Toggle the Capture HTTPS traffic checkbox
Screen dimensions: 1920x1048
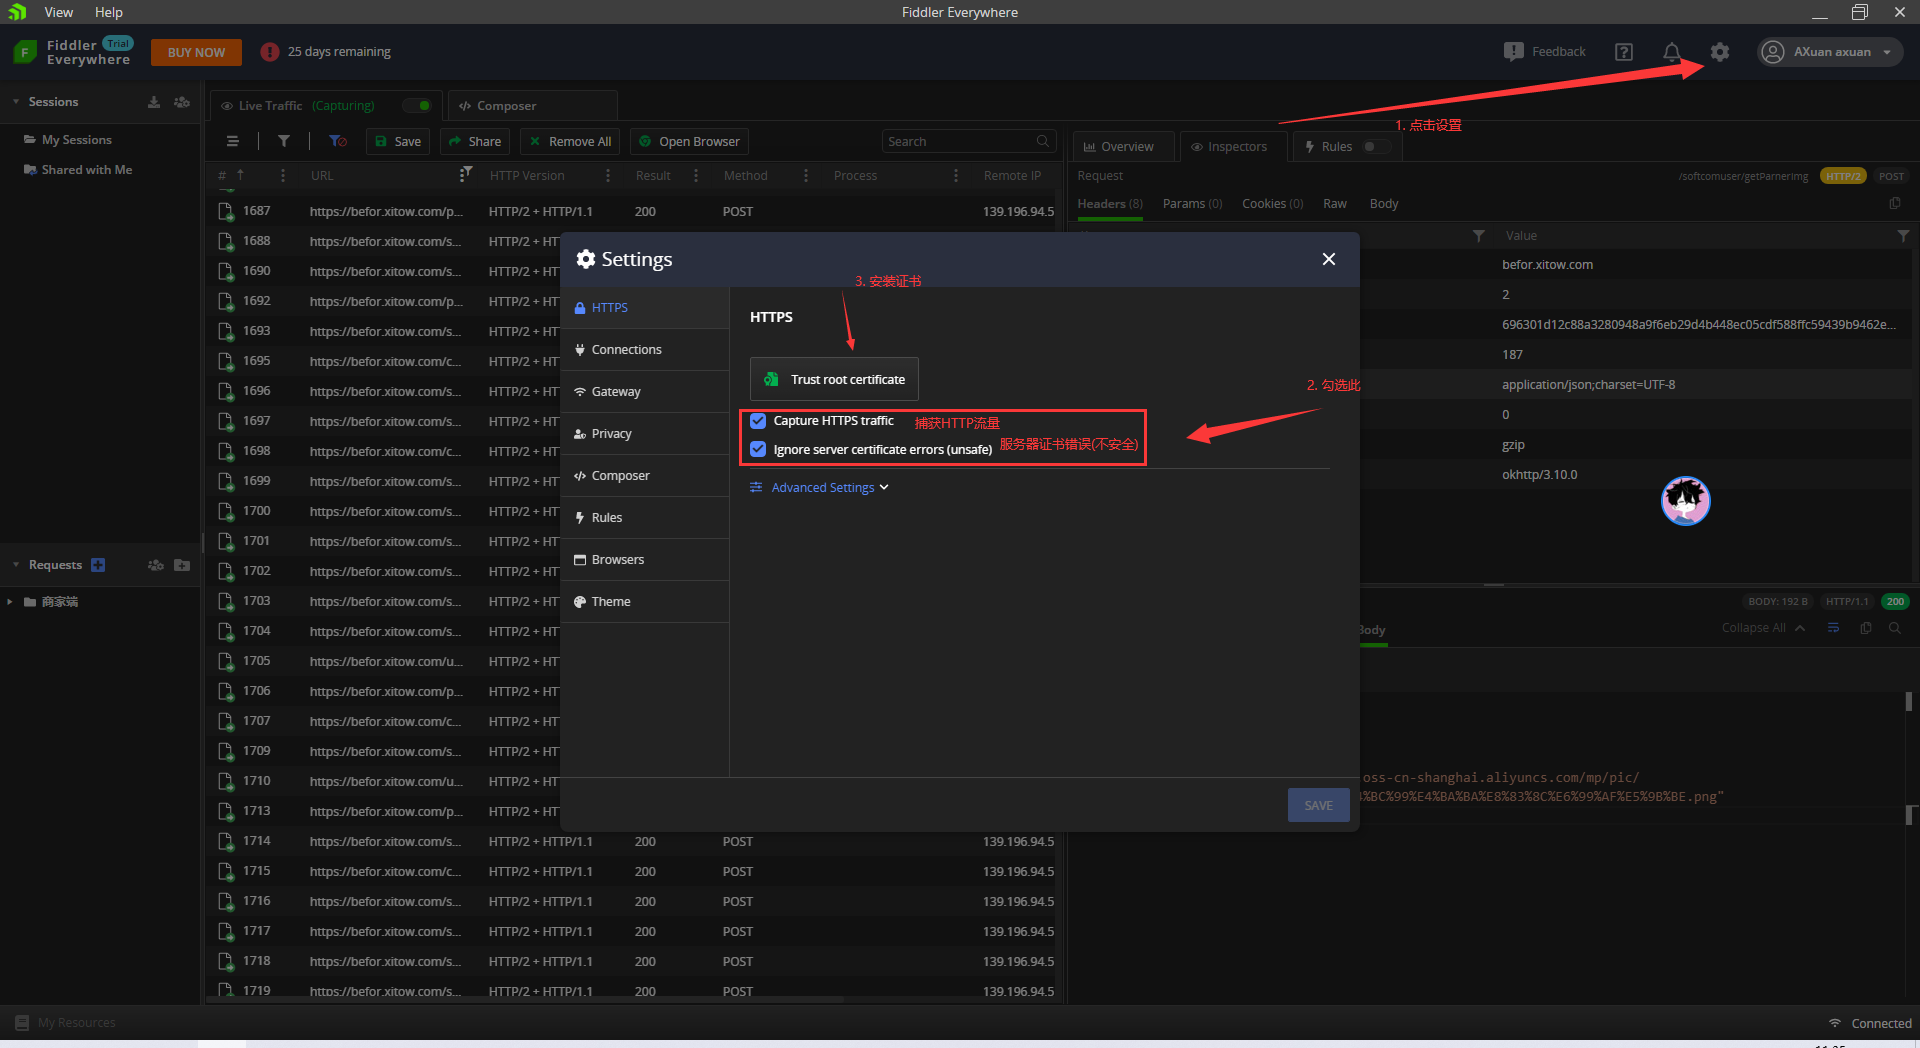coord(758,421)
